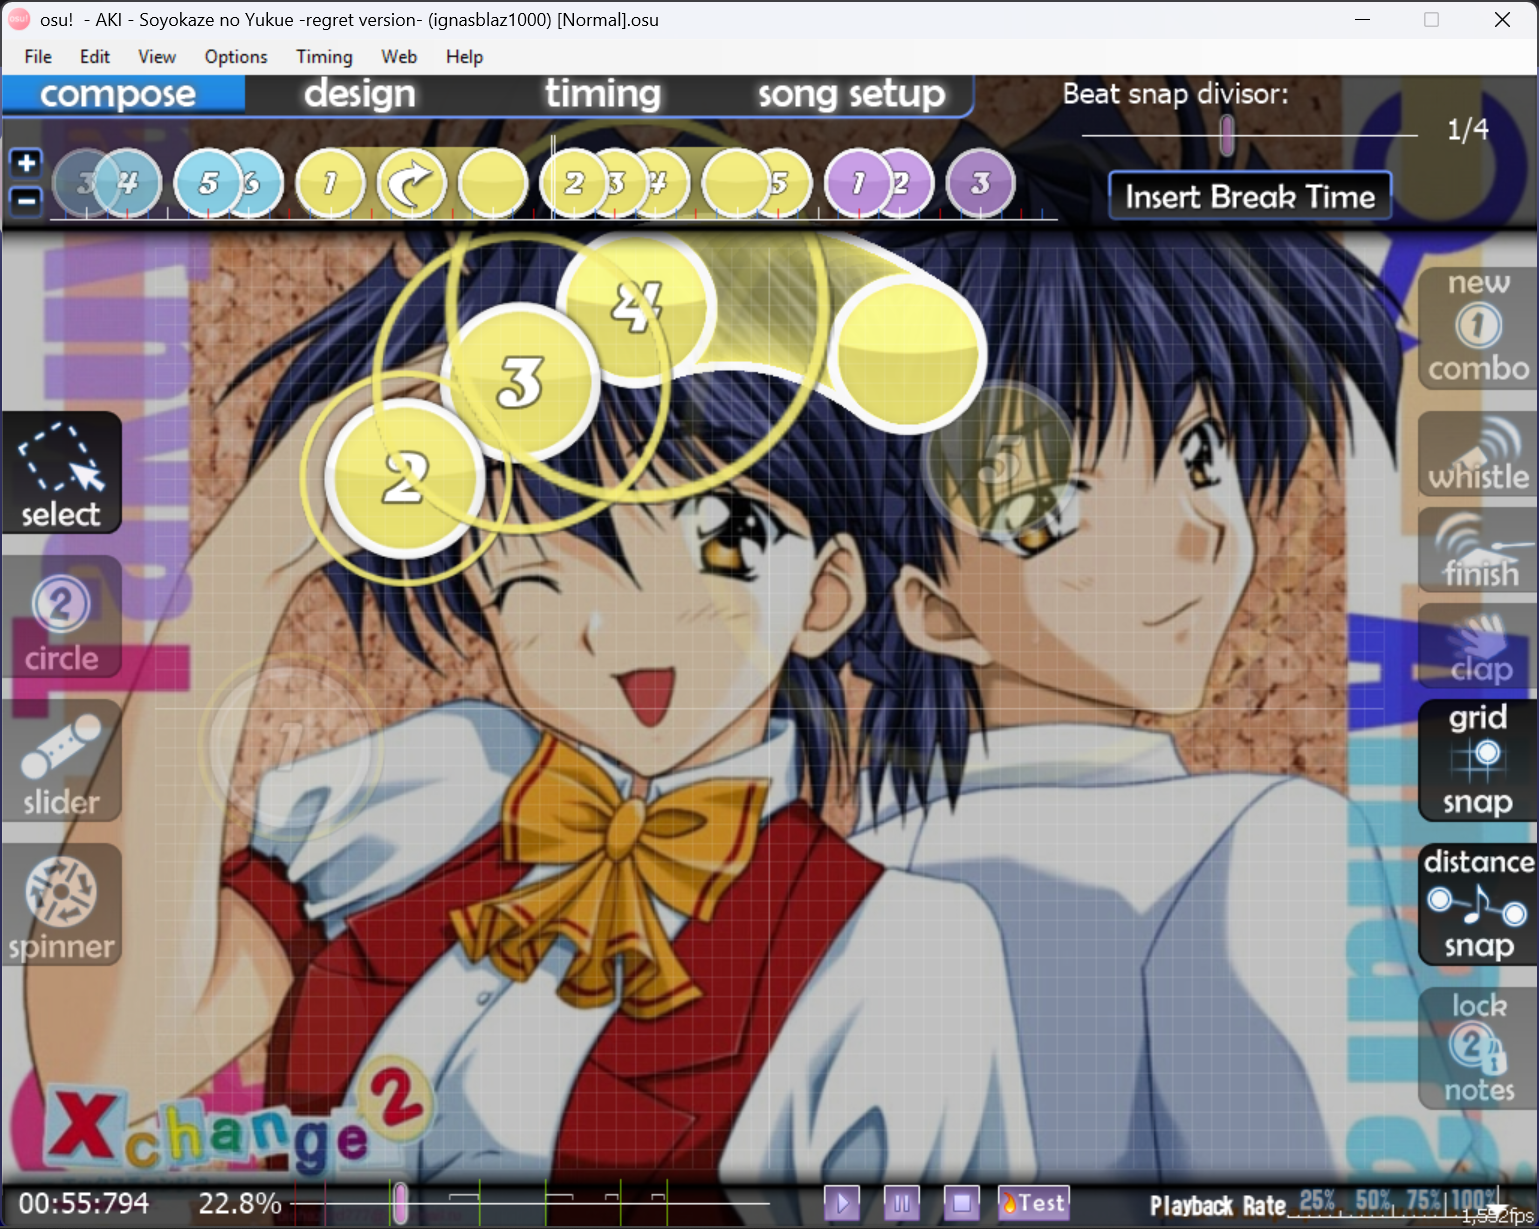
Task: Disable grid snap
Action: [x=1478, y=760]
